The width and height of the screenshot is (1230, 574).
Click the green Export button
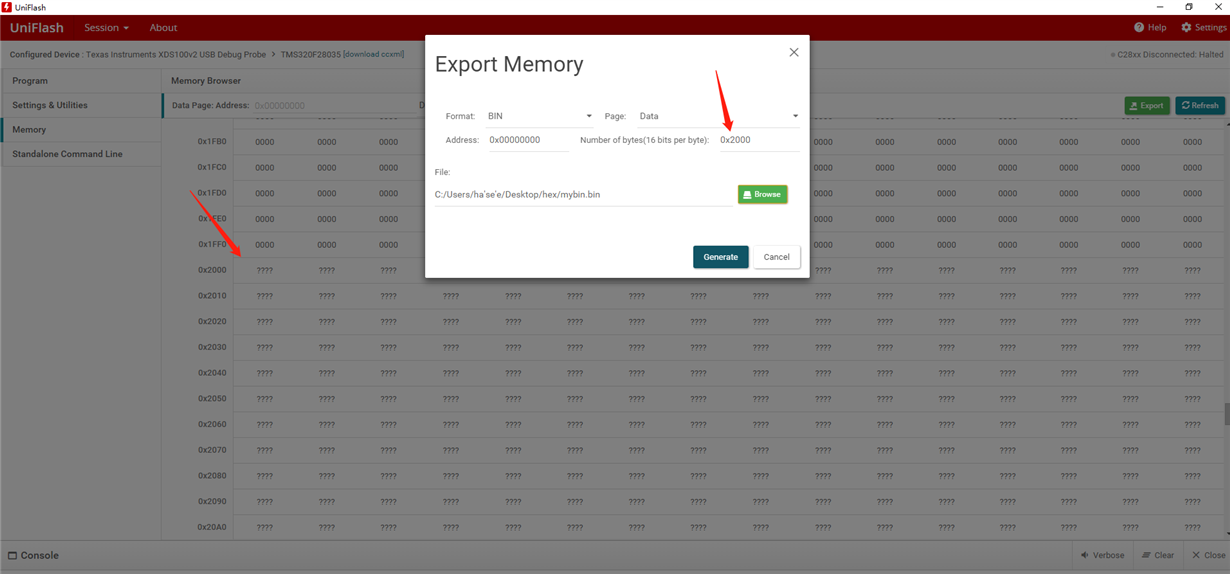(x=1147, y=105)
